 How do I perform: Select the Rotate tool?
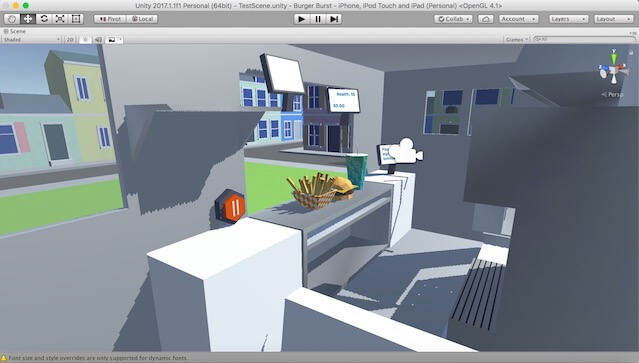(44, 19)
